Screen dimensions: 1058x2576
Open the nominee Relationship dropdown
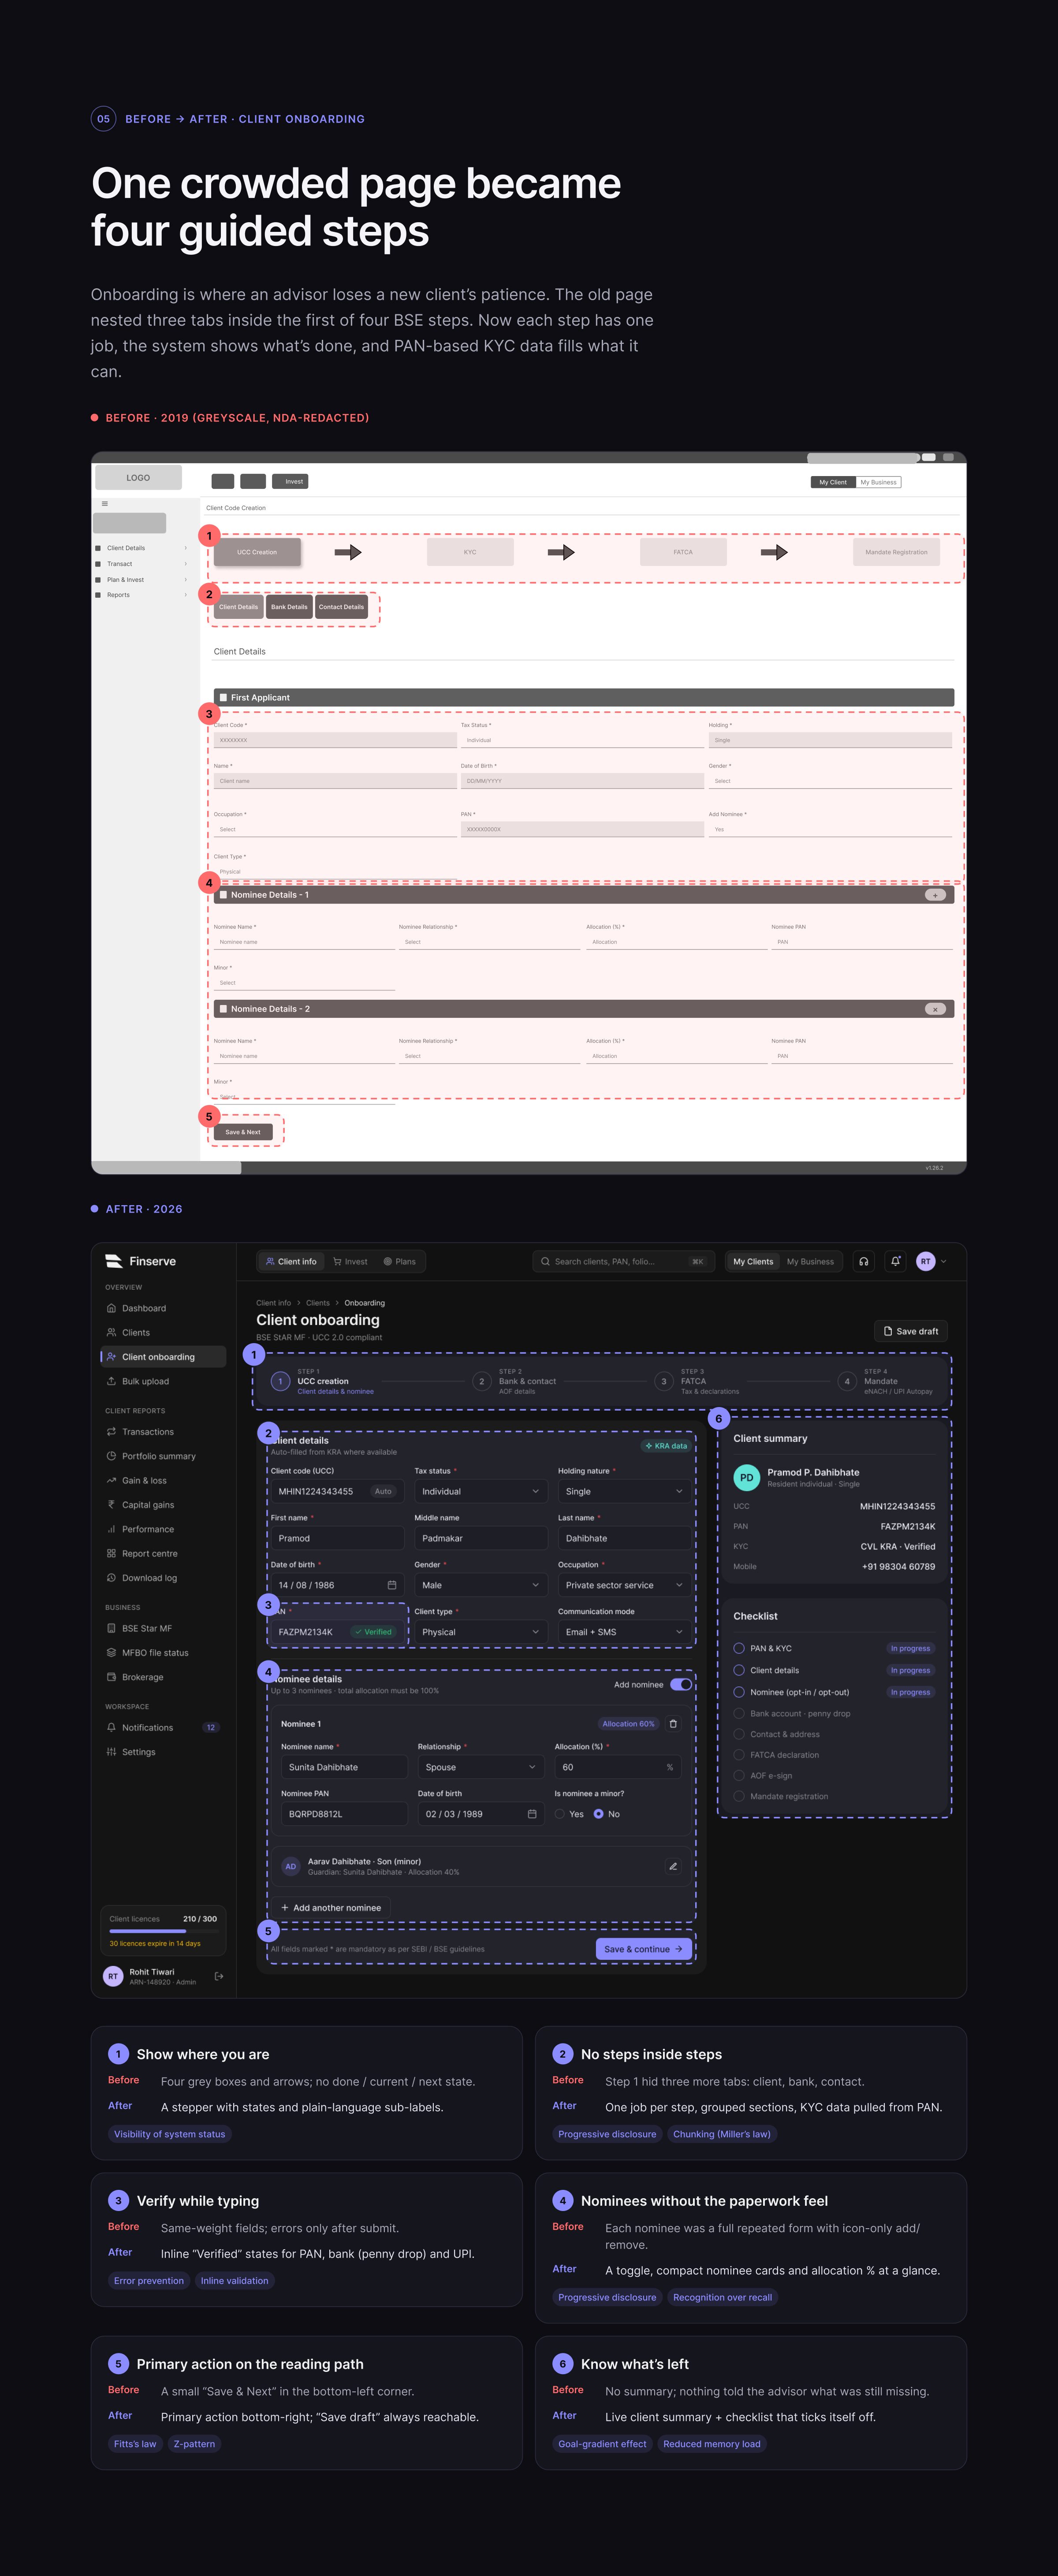click(x=481, y=1767)
